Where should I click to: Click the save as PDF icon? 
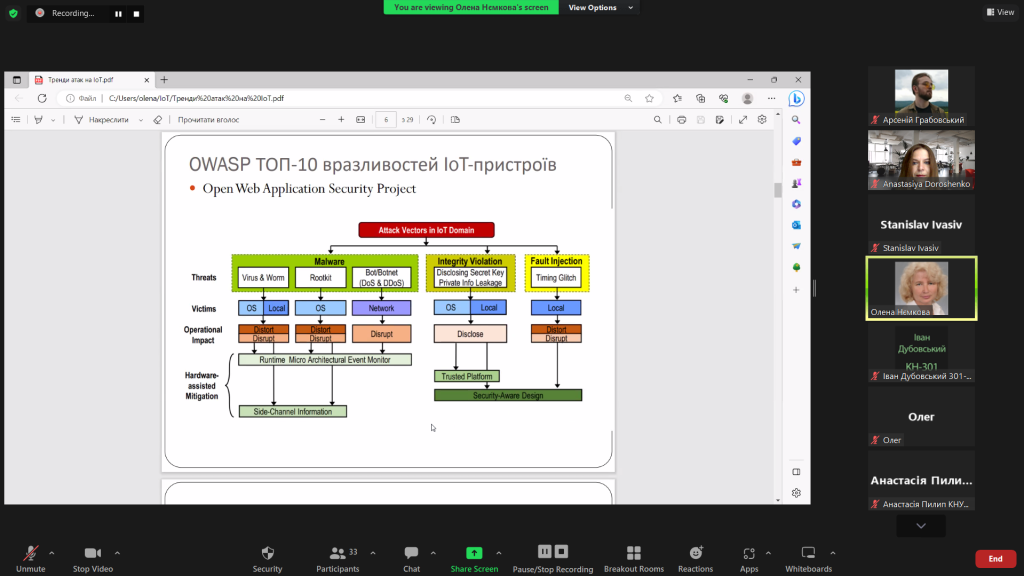[720, 120]
